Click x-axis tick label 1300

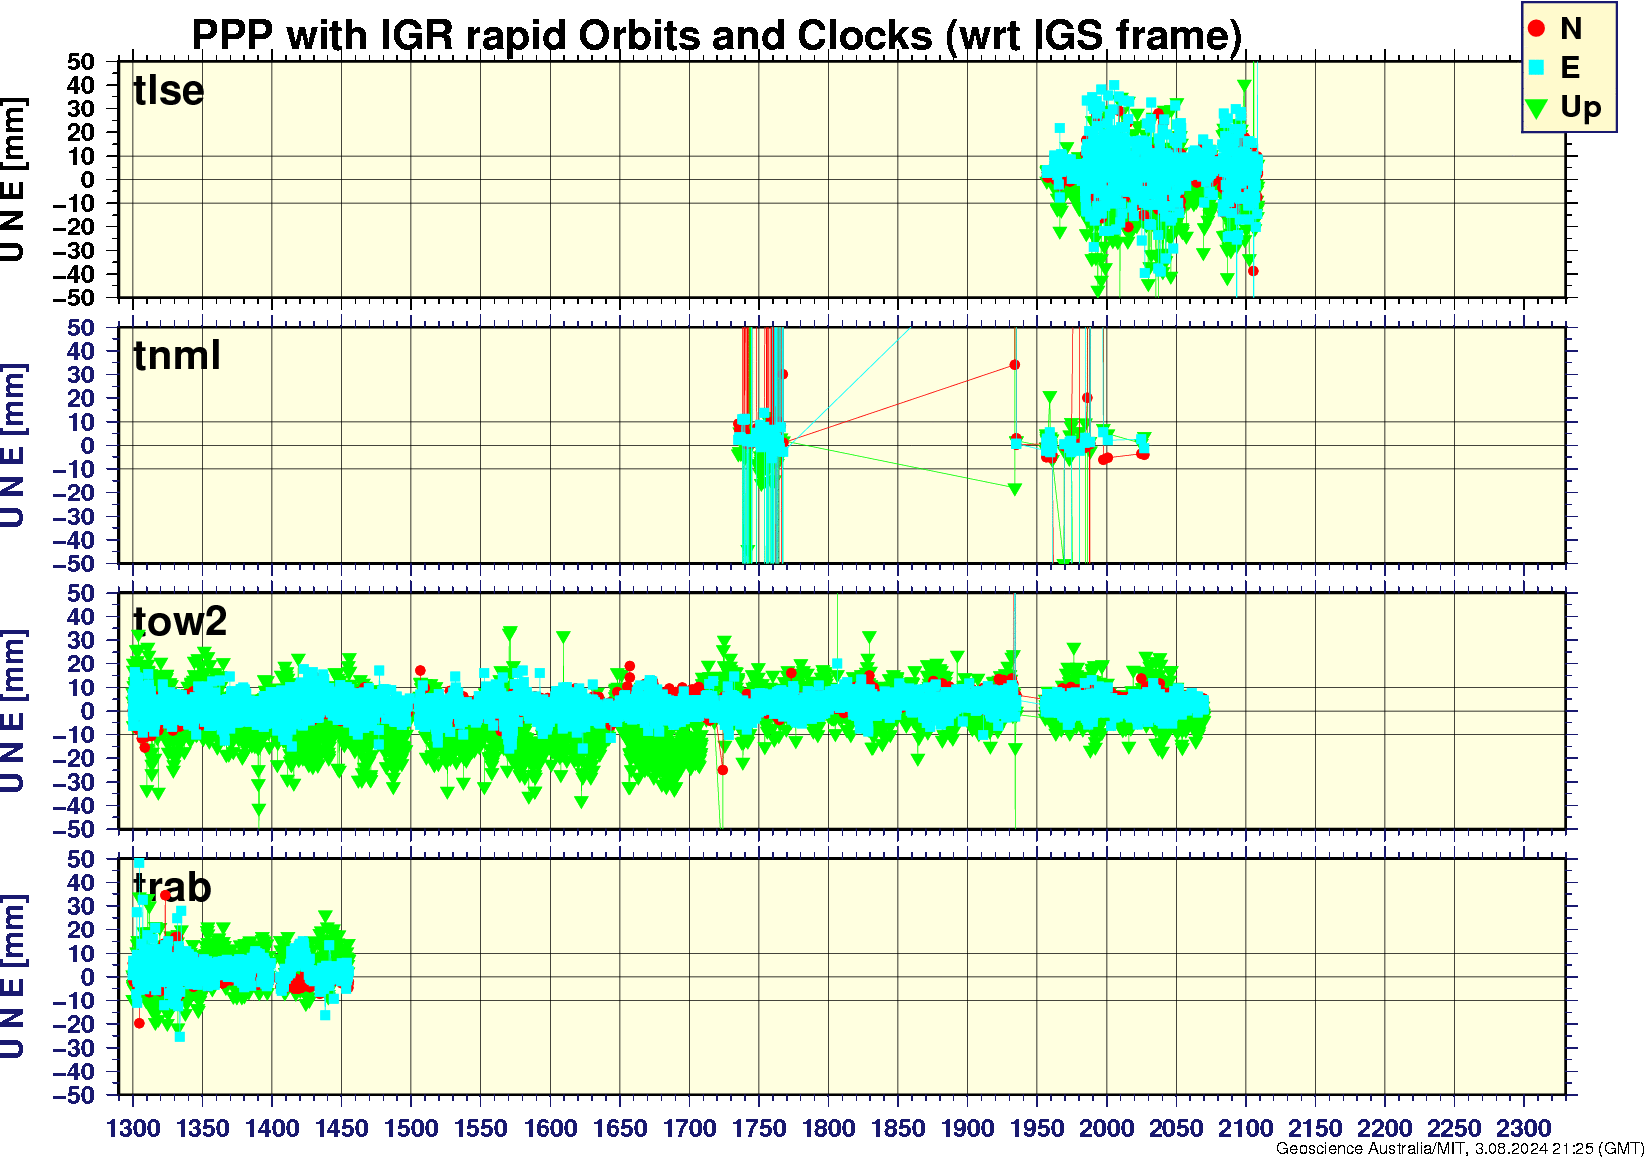click(133, 1128)
